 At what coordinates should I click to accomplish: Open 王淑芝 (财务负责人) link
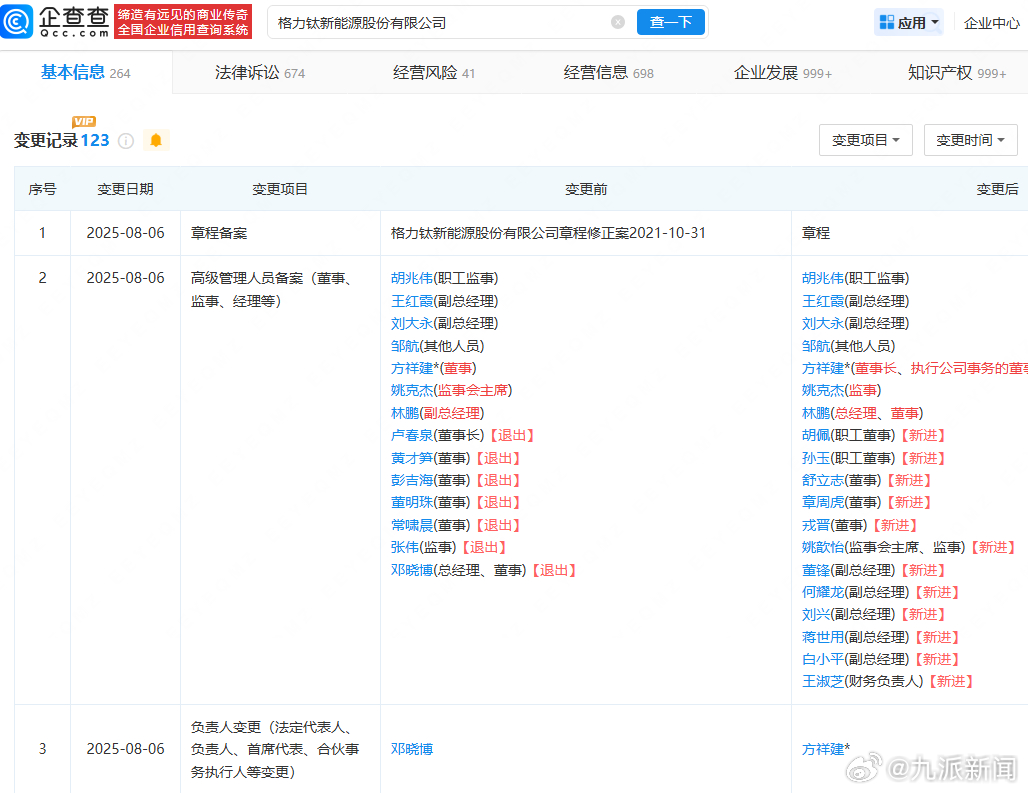(x=823, y=682)
